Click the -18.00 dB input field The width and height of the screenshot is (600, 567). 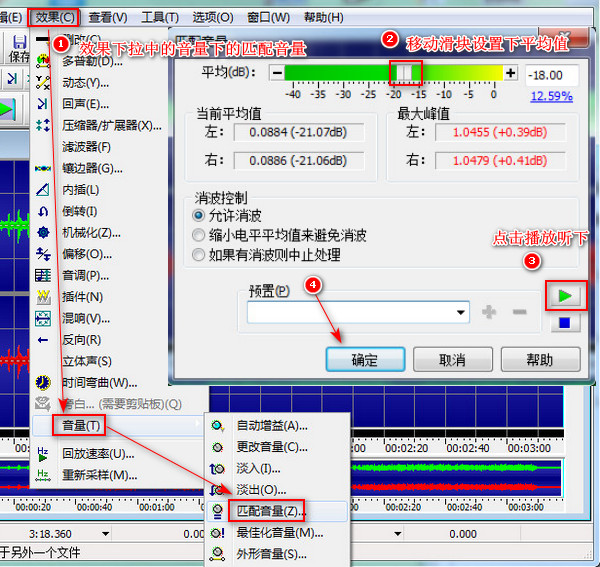click(551, 75)
